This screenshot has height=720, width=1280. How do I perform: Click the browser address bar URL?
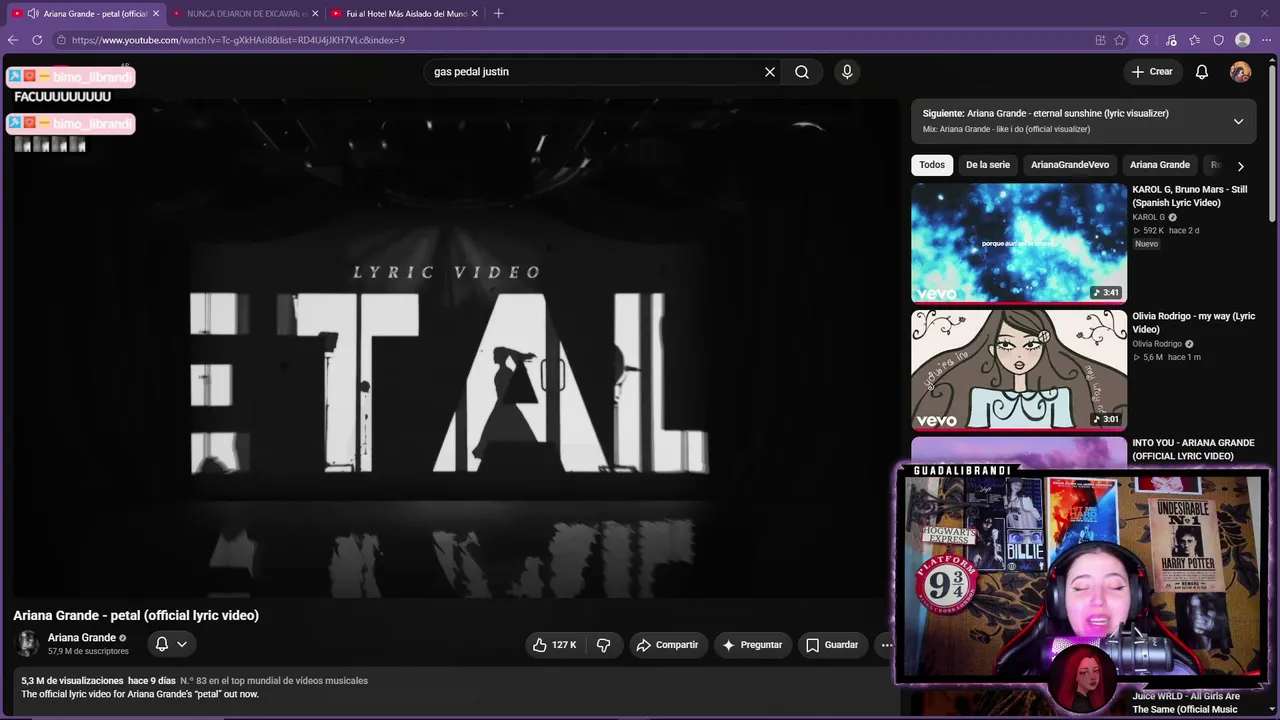(x=238, y=40)
